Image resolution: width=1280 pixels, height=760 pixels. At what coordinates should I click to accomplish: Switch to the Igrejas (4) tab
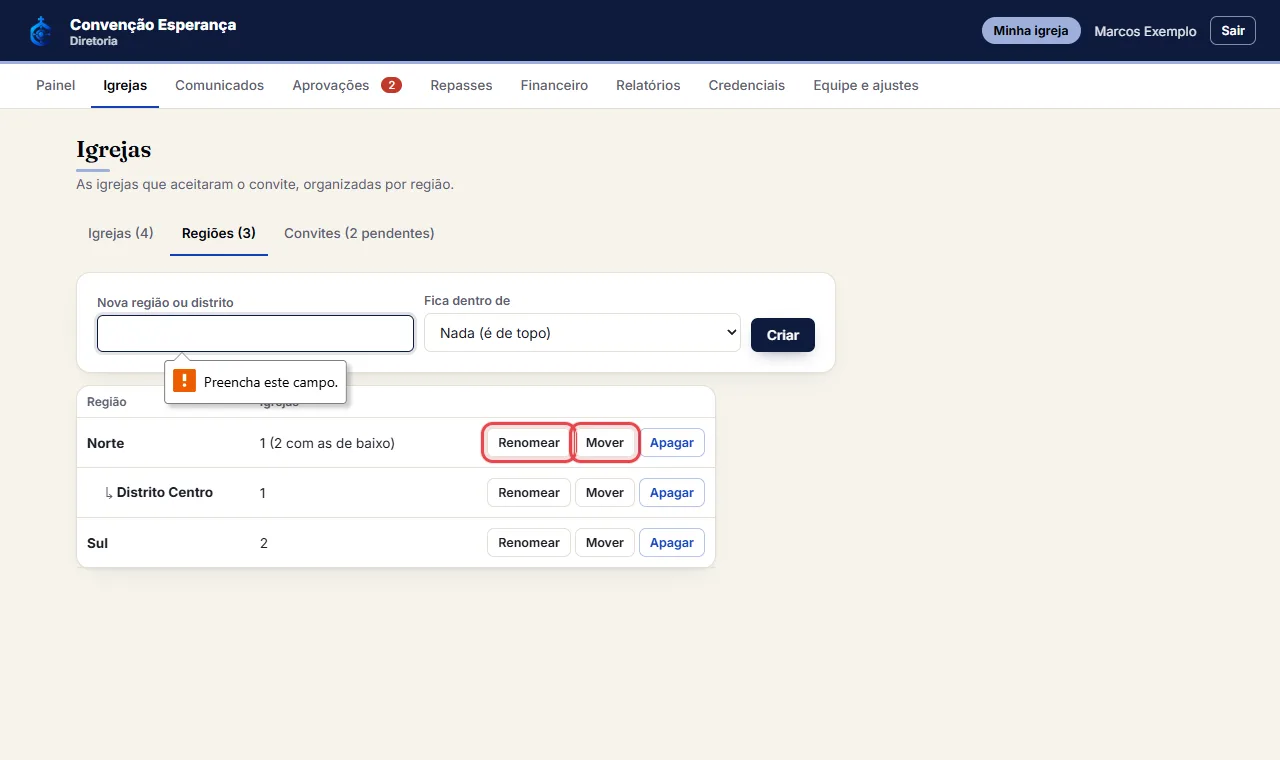pos(121,234)
